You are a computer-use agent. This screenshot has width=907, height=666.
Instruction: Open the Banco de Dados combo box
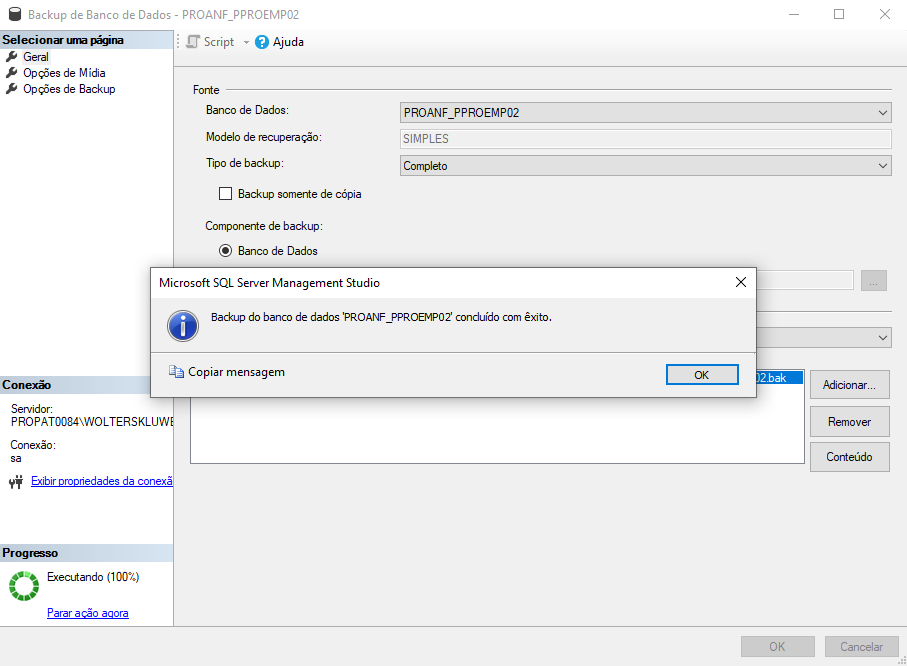pyautogui.click(x=645, y=112)
